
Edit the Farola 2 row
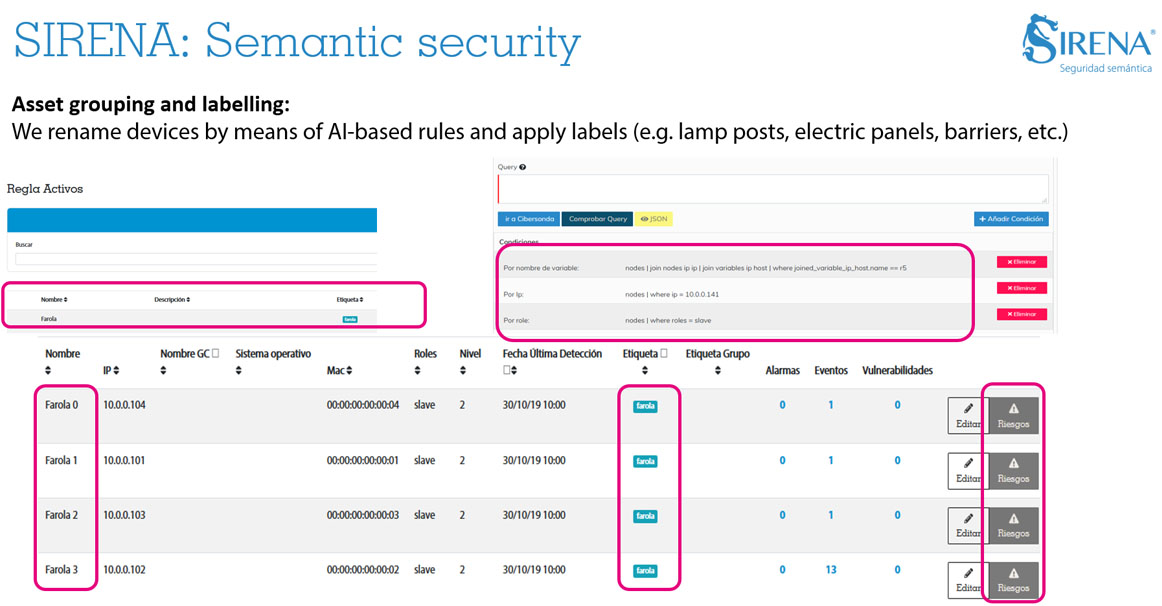pyautogui.click(x=967, y=524)
